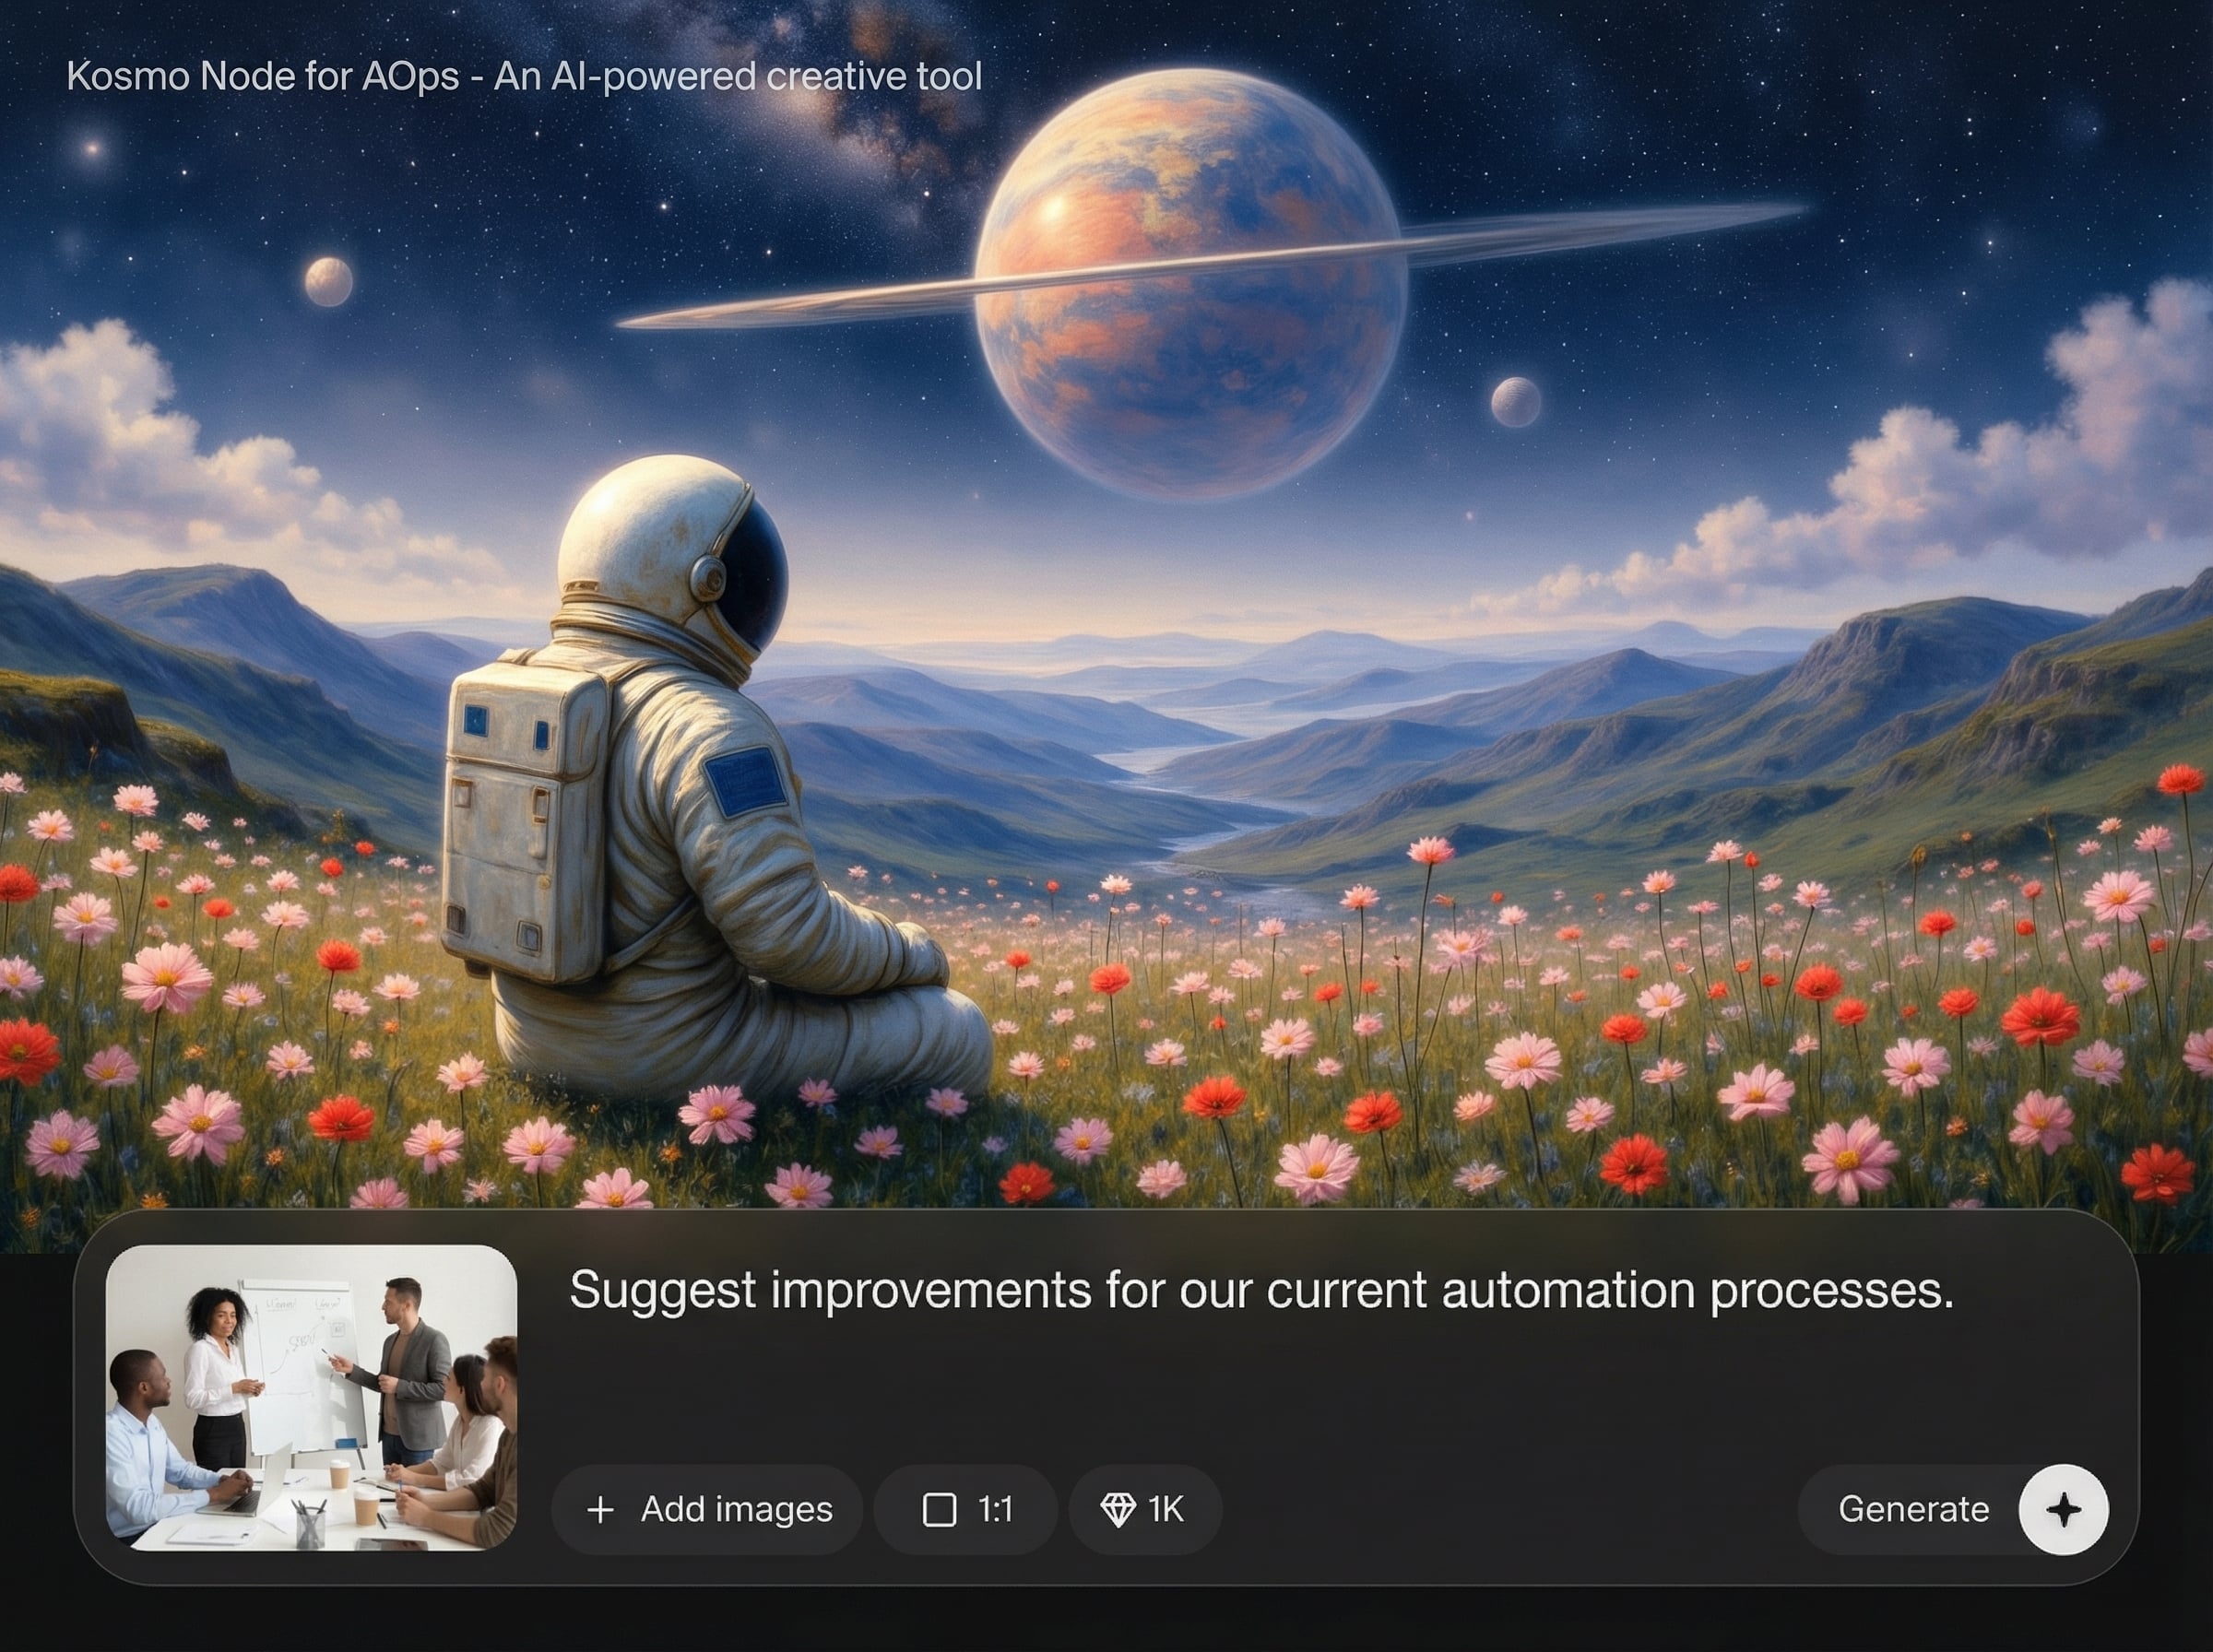Click the plus icon beside Add images
The width and height of the screenshot is (2213, 1652).
pos(600,1509)
